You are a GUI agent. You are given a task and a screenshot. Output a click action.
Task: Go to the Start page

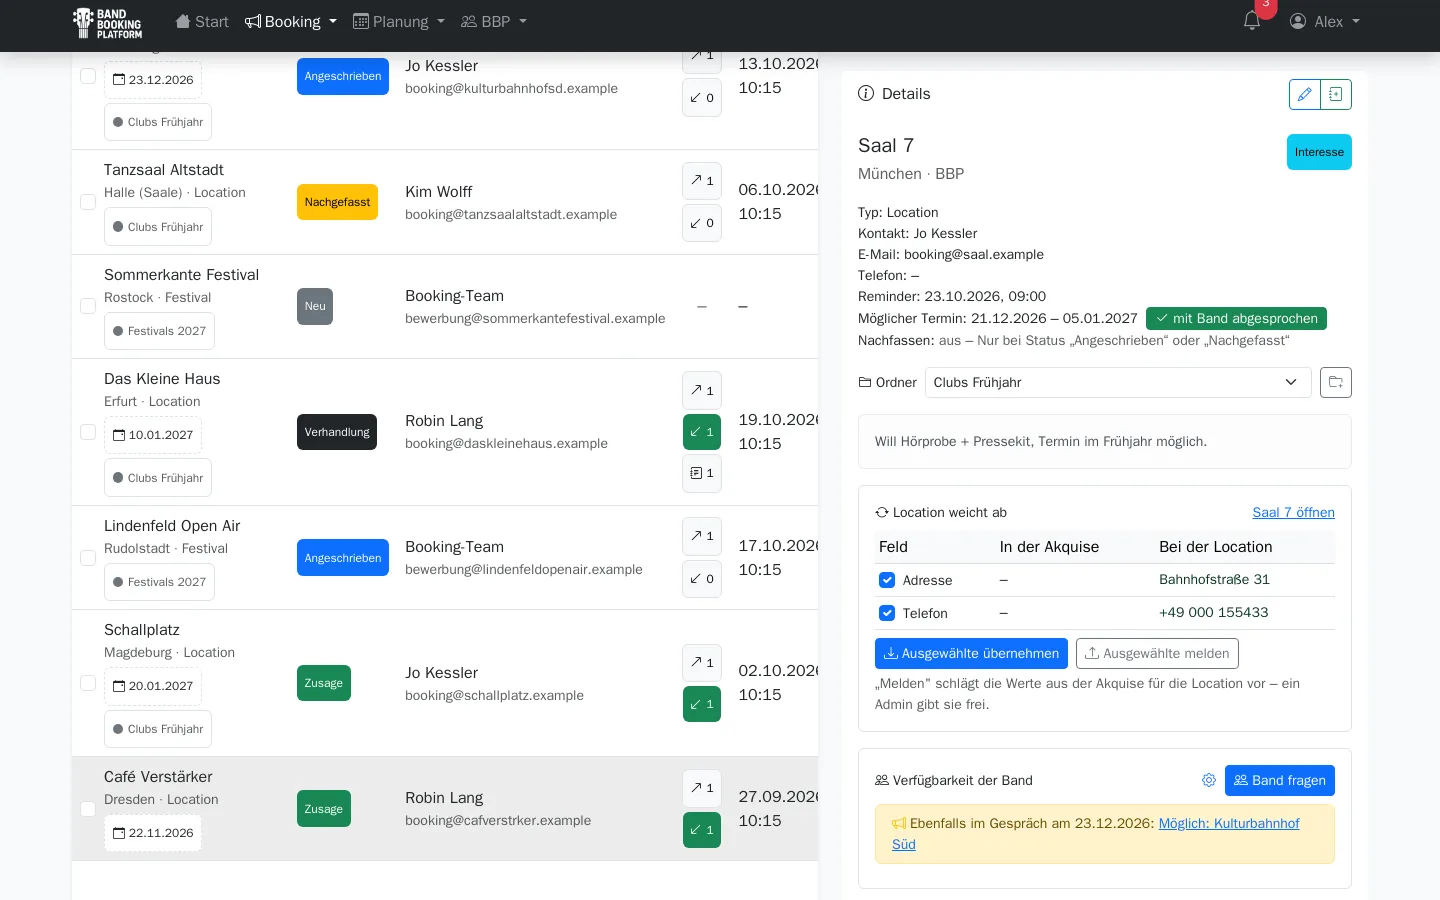[202, 22]
